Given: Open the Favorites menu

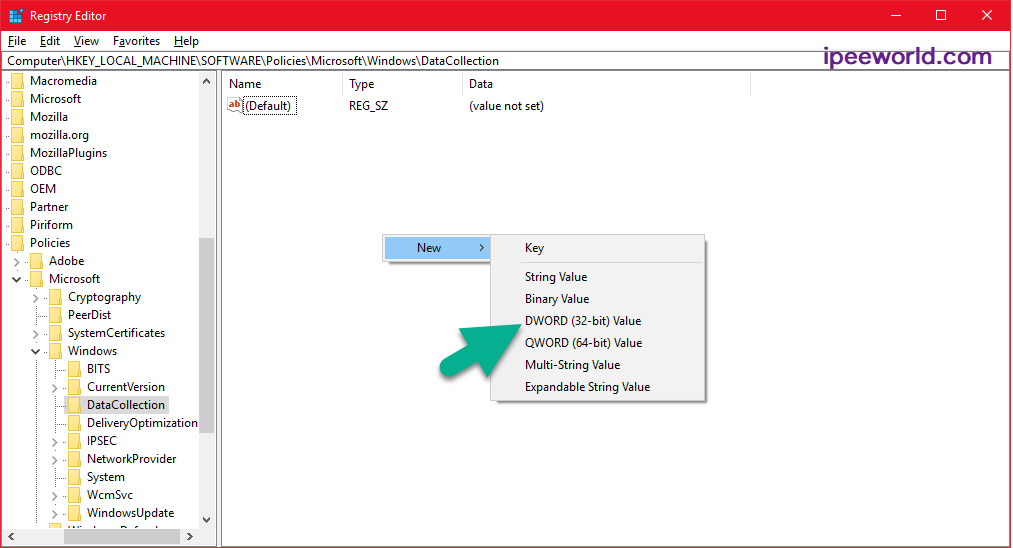Looking at the screenshot, I should click(x=136, y=41).
